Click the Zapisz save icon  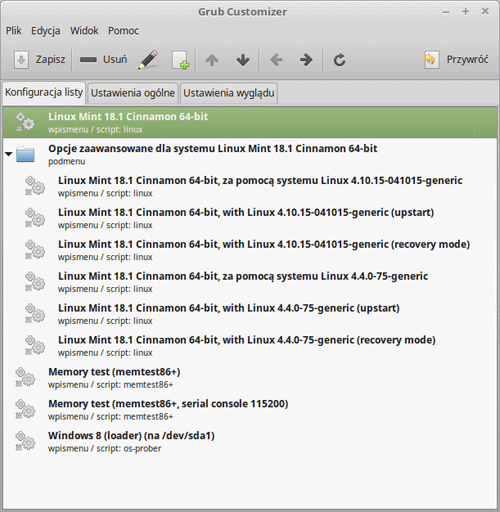tap(21, 60)
